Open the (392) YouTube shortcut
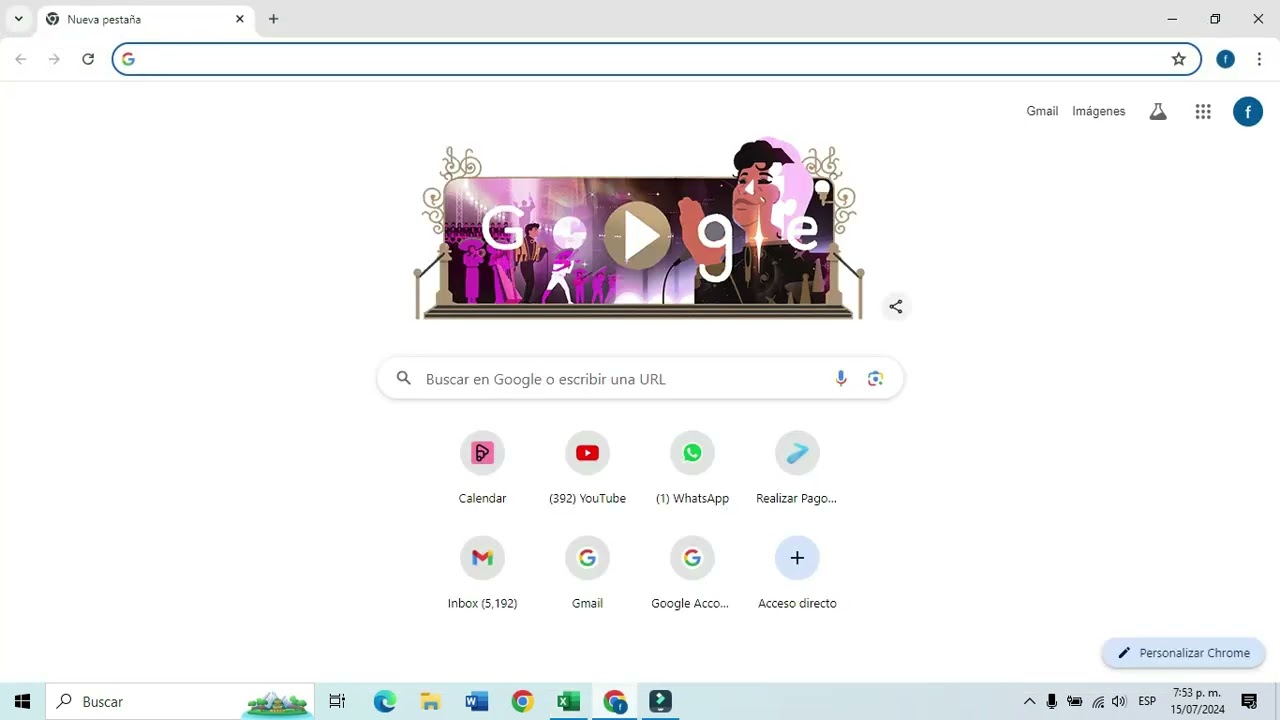The height and width of the screenshot is (720, 1280). tap(587, 468)
